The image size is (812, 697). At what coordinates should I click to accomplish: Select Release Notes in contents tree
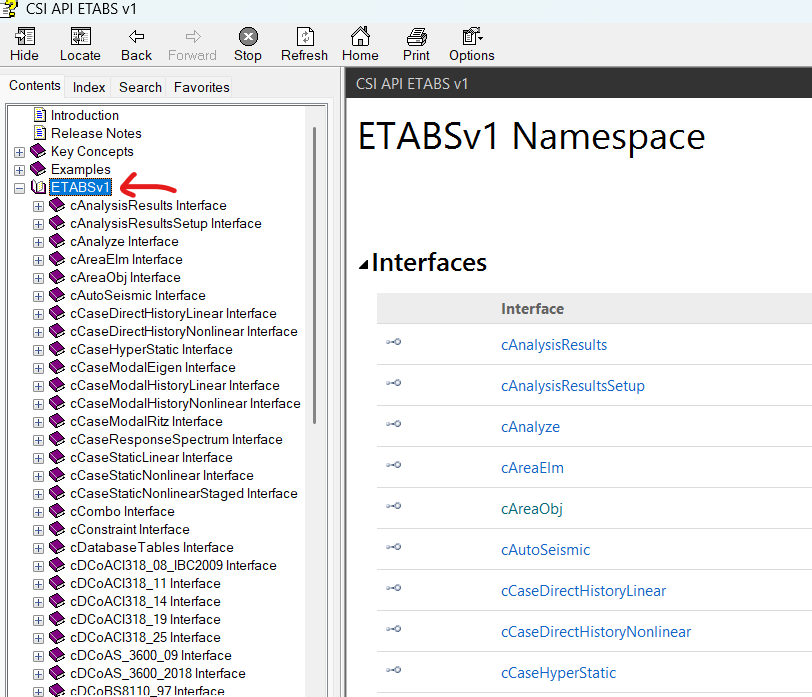96,133
